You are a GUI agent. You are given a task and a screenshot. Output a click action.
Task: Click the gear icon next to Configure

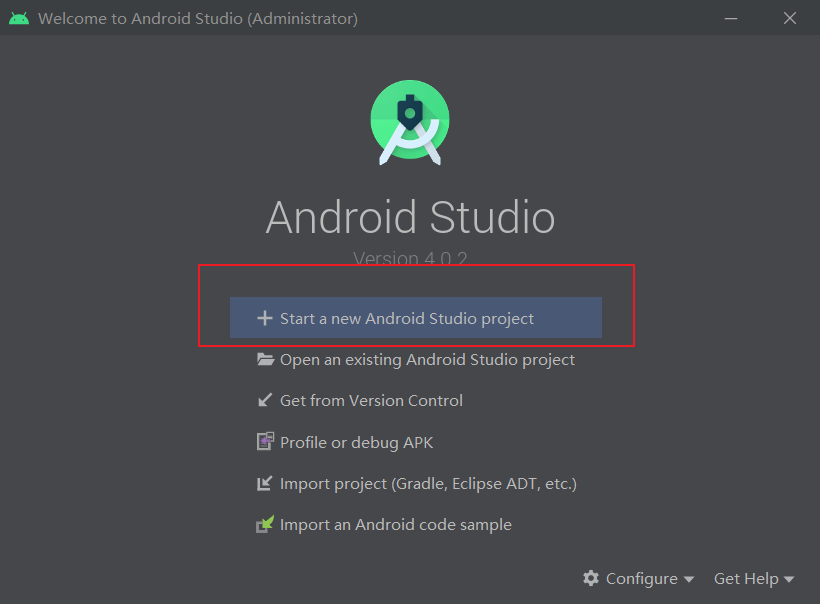(x=592, y=578)
